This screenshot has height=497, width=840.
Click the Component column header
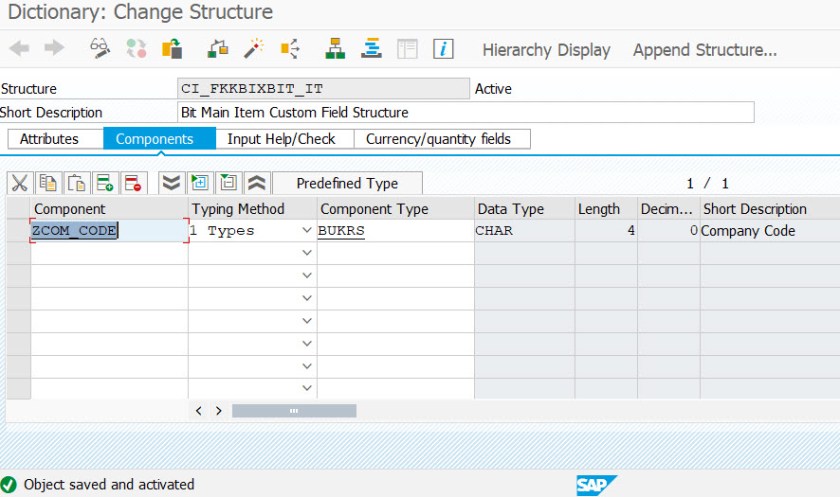(109, 208)
